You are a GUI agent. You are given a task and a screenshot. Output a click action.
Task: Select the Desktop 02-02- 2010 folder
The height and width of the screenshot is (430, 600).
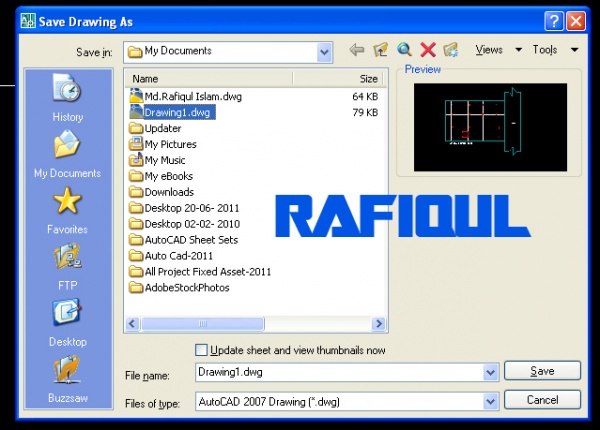pos(185,224)
